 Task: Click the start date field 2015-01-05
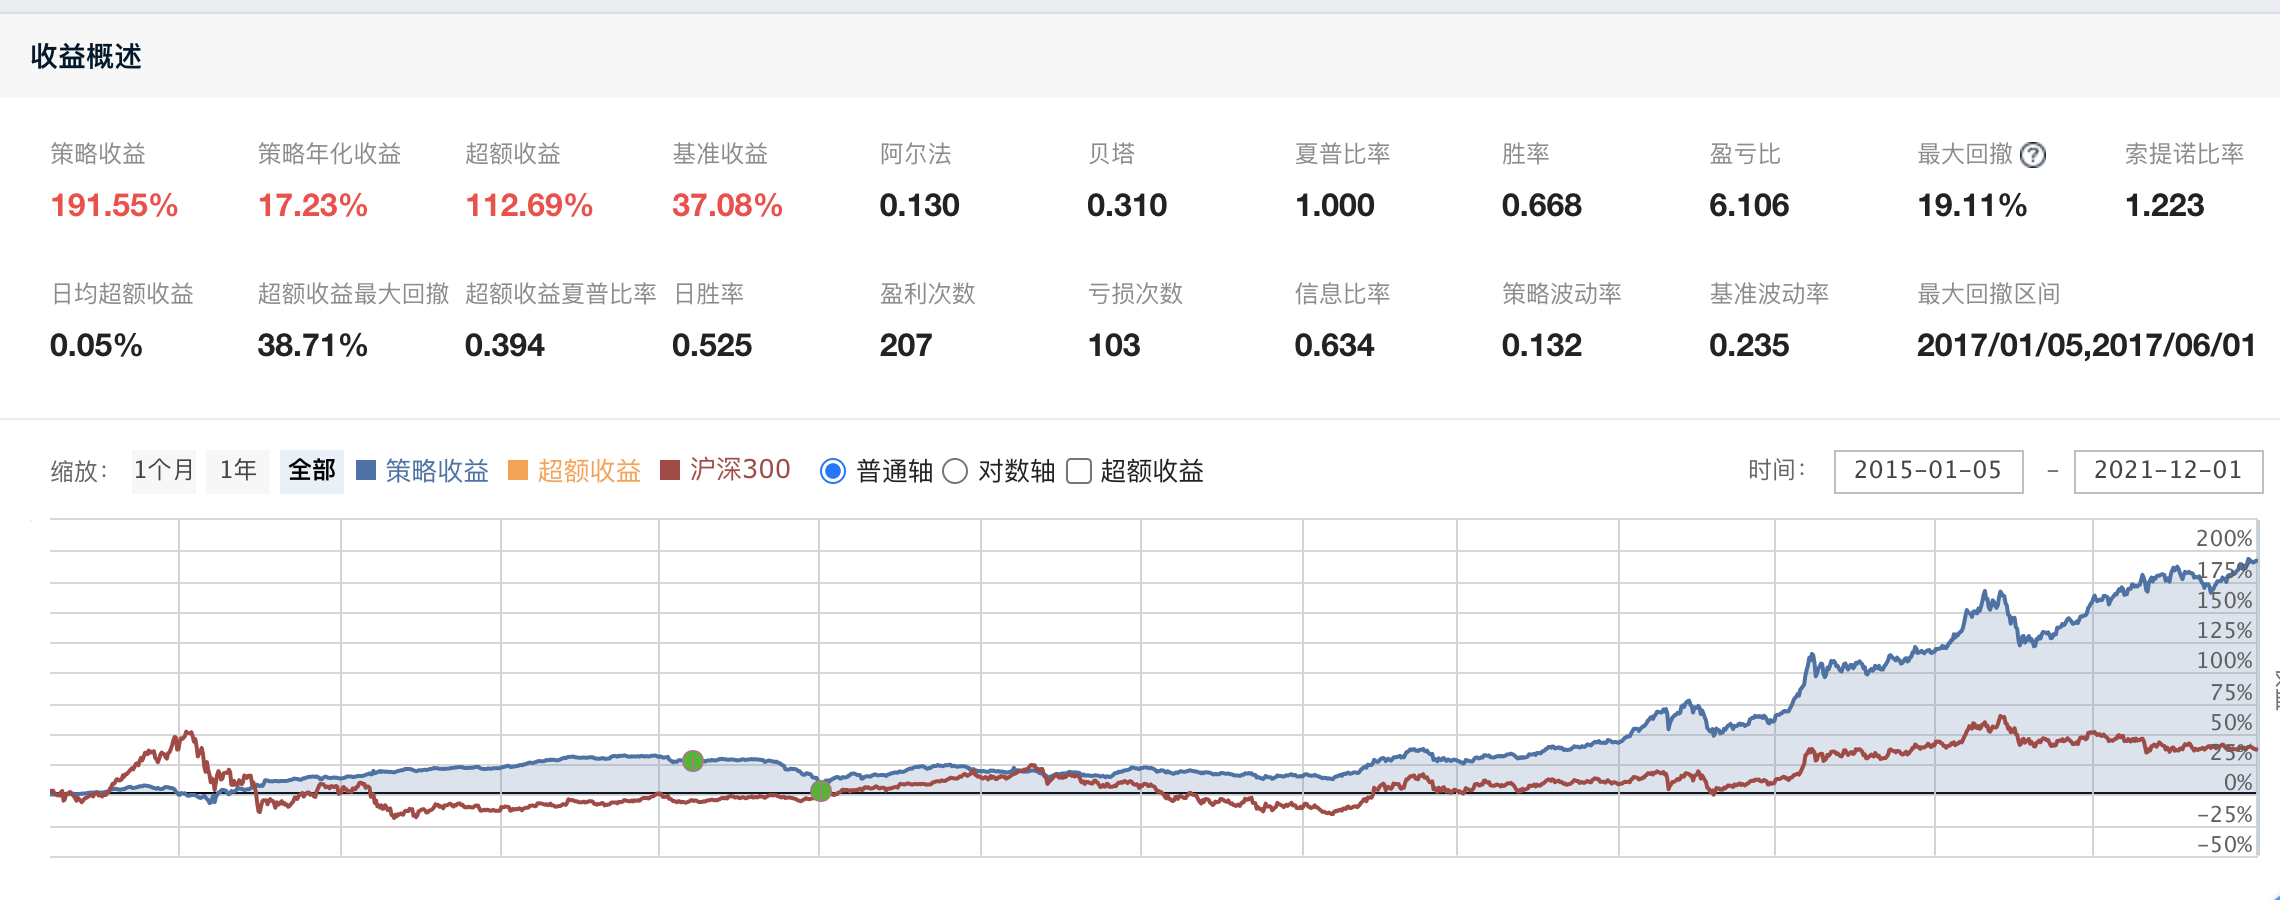click(1927, 471)
